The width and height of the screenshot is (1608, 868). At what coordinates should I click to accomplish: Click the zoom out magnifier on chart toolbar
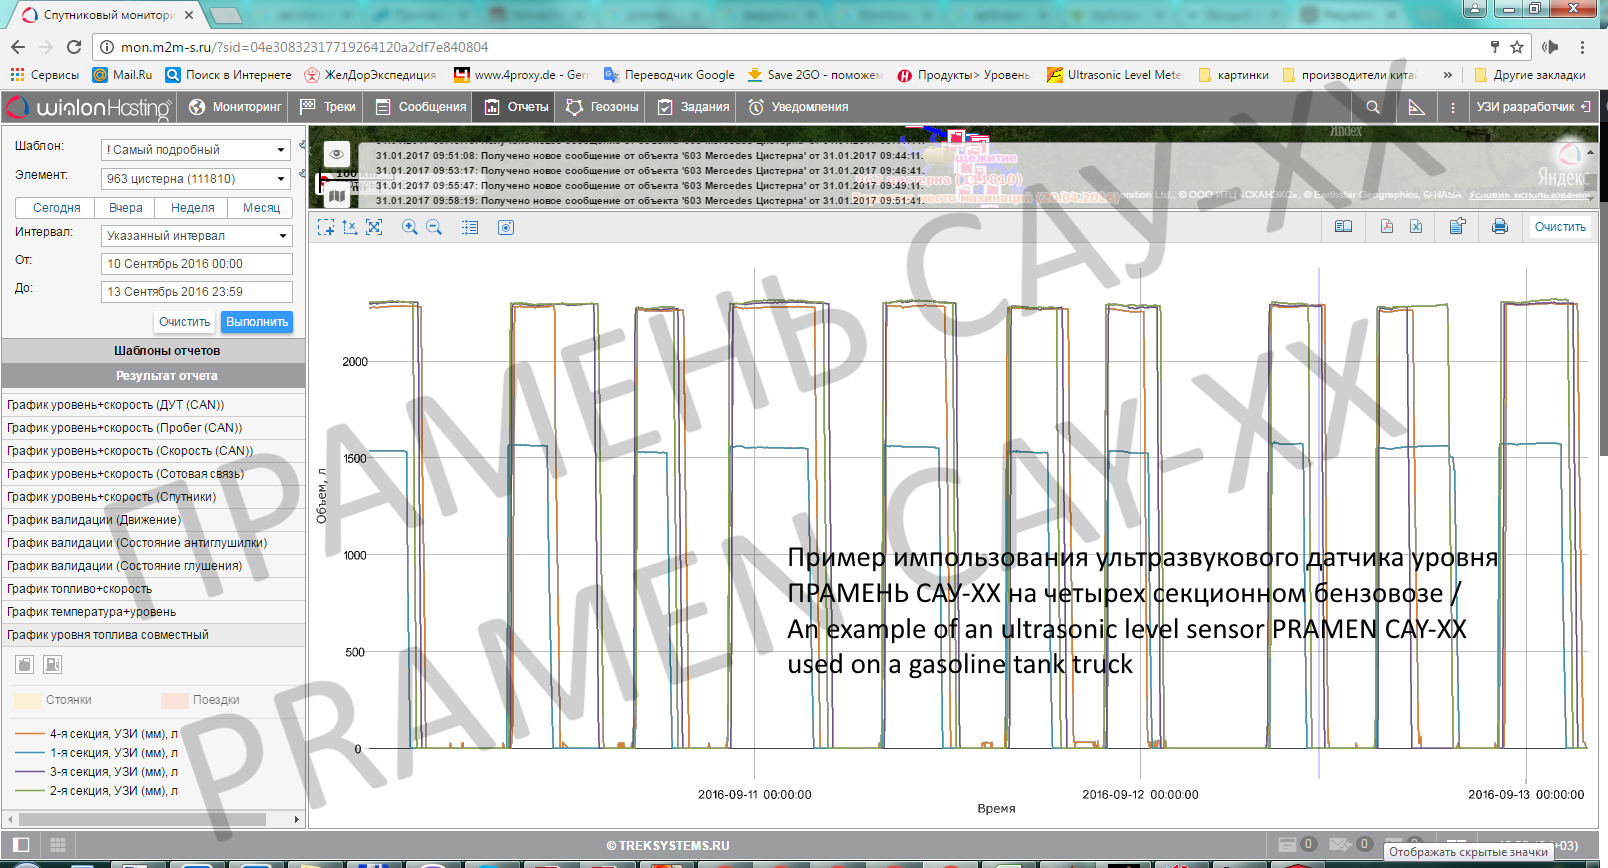click(x=434, y=228)
